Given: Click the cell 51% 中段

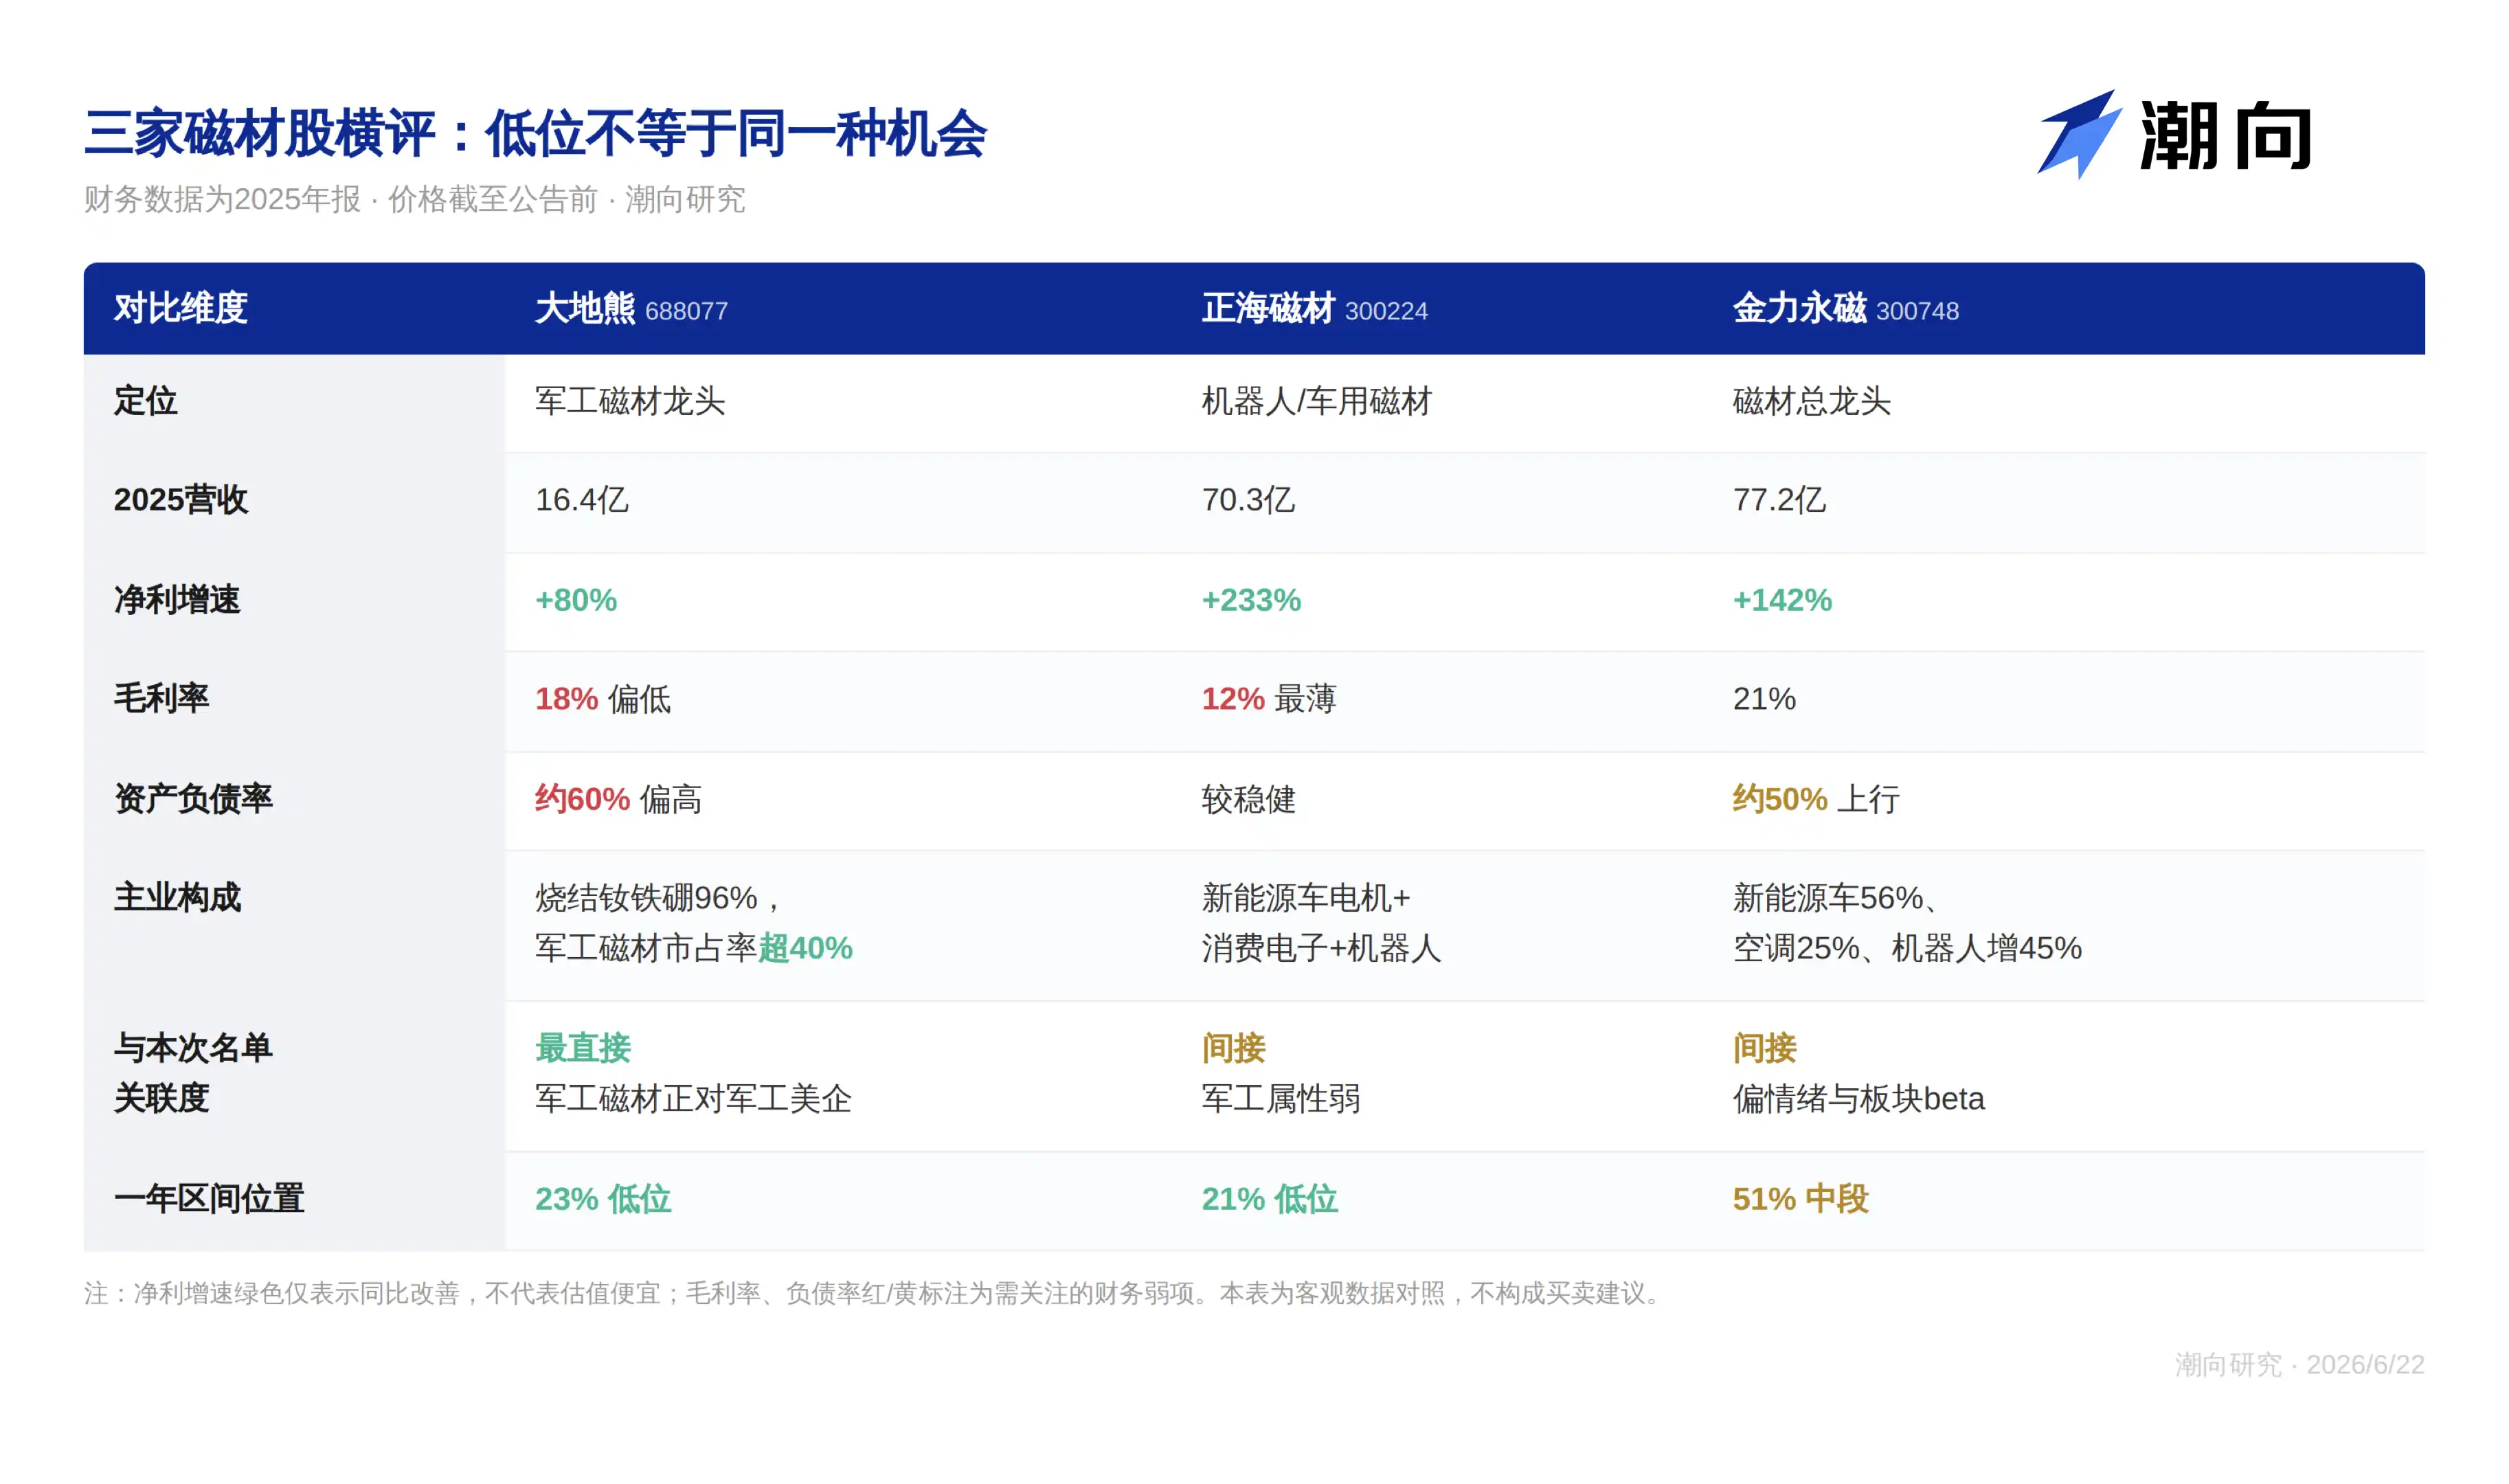Looking at the screenshot, I should pos(1800,1199).
